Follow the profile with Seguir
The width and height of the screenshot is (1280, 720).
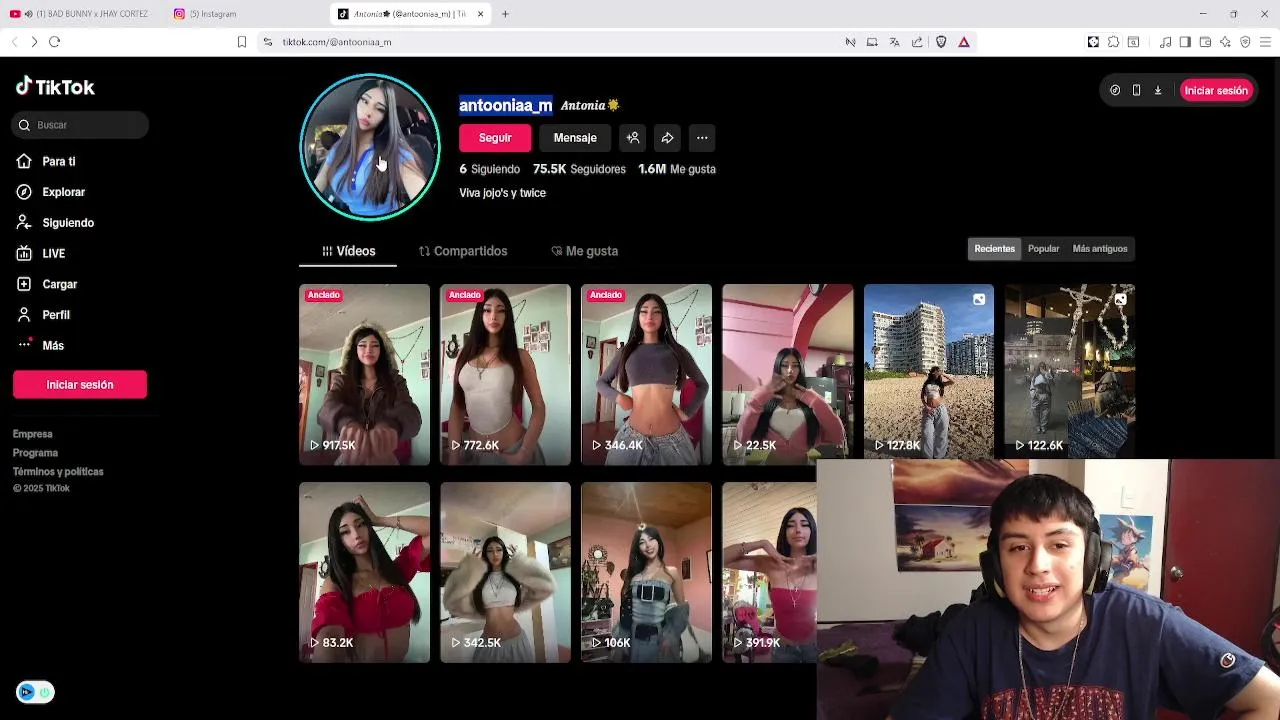(x=495, y=138)
